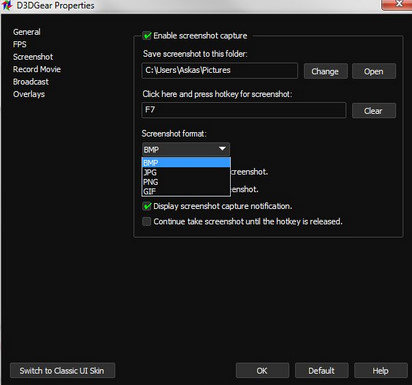
Task: Clear the screenshot hotkey
Action: (x=374, y=111)
